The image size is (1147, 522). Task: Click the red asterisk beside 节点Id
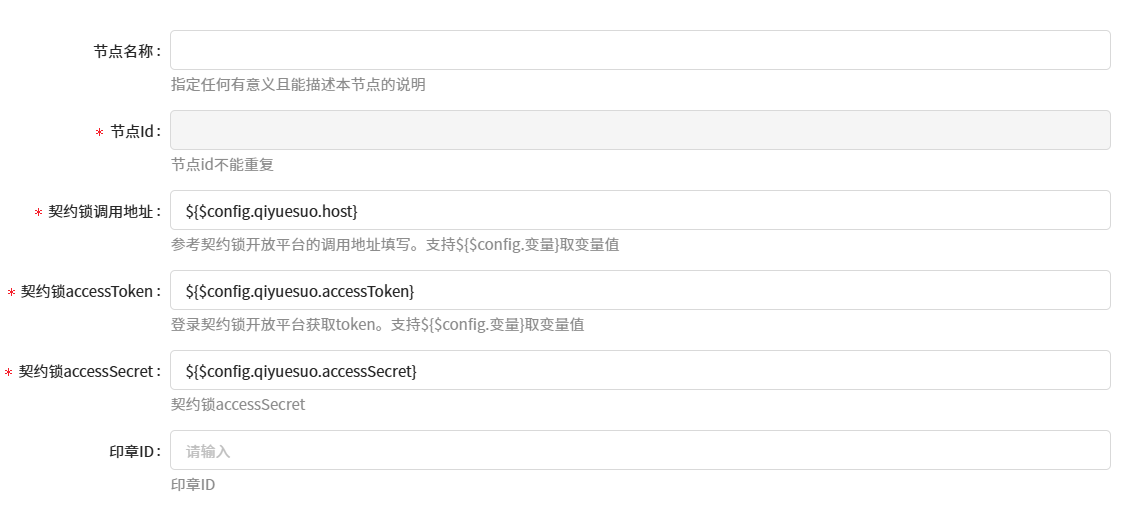point(99,133)
